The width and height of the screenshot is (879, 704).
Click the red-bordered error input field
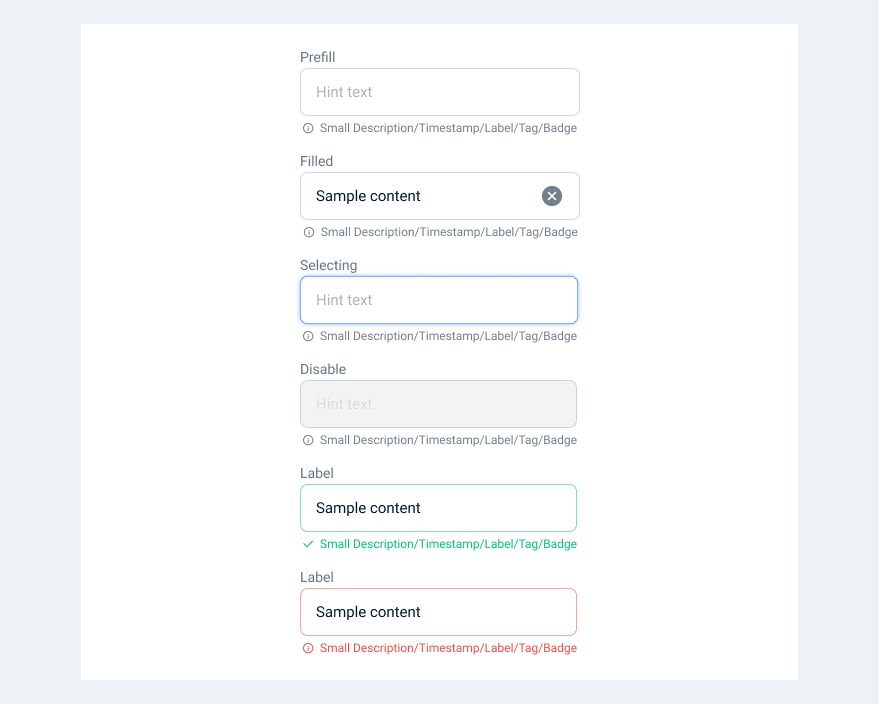point(438,612)
